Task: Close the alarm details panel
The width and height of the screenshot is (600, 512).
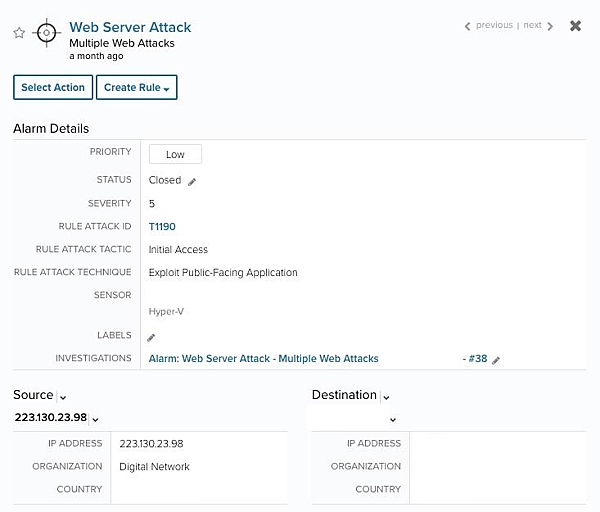Action: point(575,26)
